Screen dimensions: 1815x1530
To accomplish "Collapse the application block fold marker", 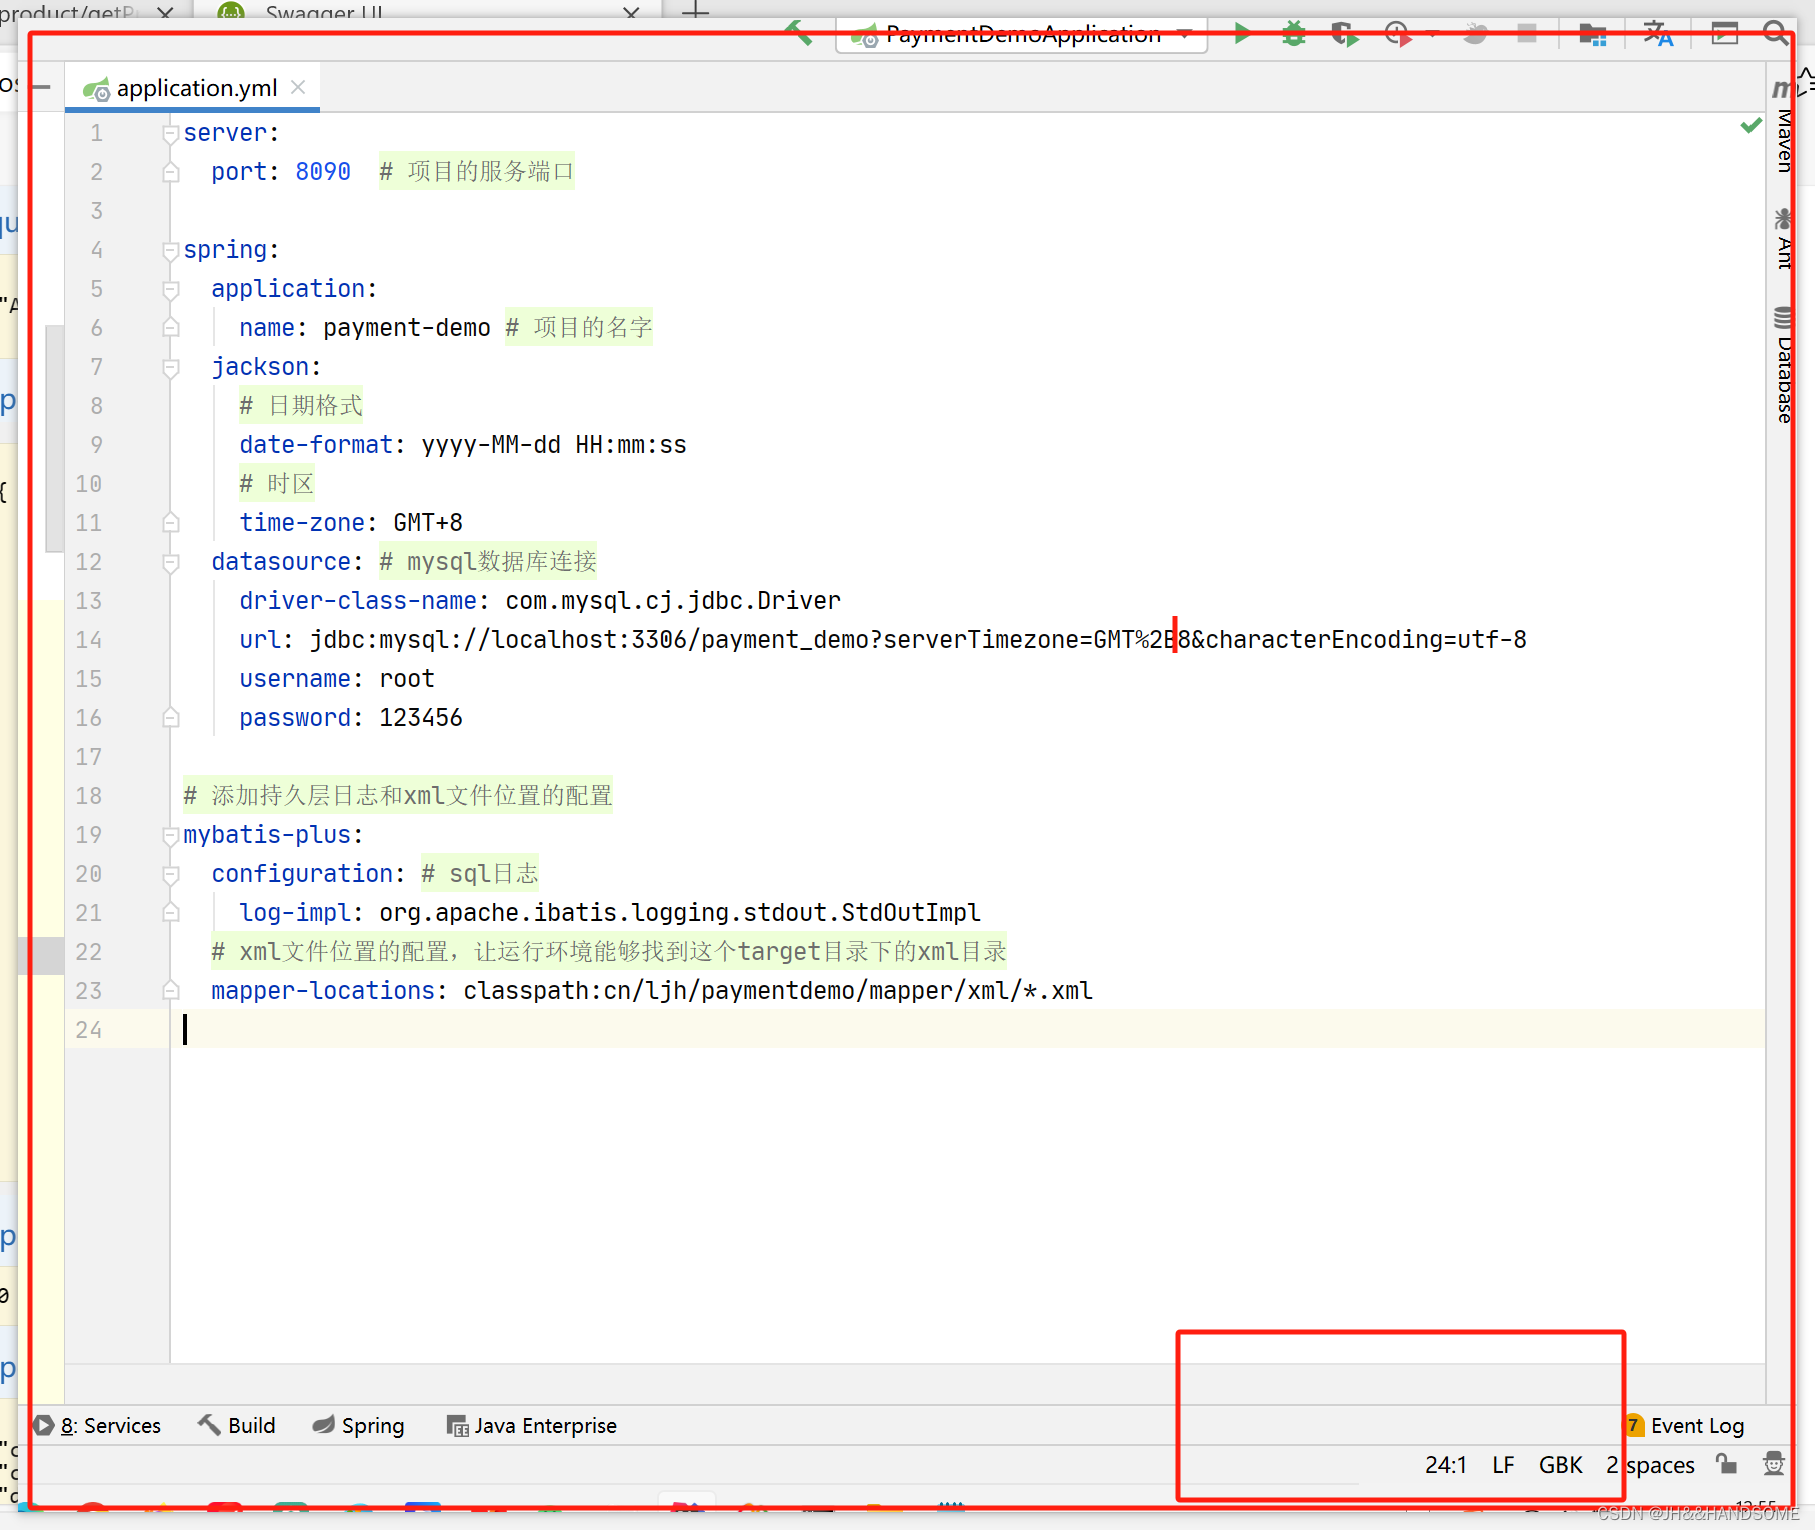I will coord(171,289).
